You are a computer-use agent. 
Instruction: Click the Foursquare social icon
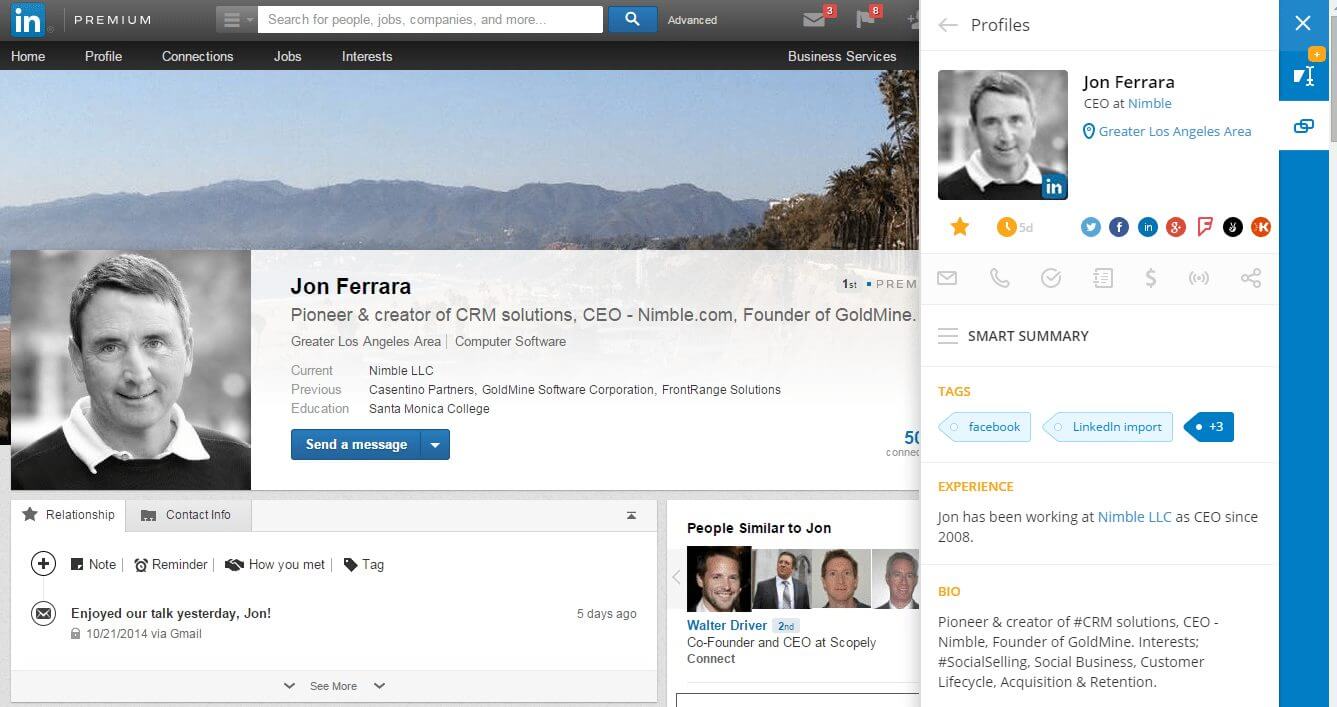tap(1205, 227)
